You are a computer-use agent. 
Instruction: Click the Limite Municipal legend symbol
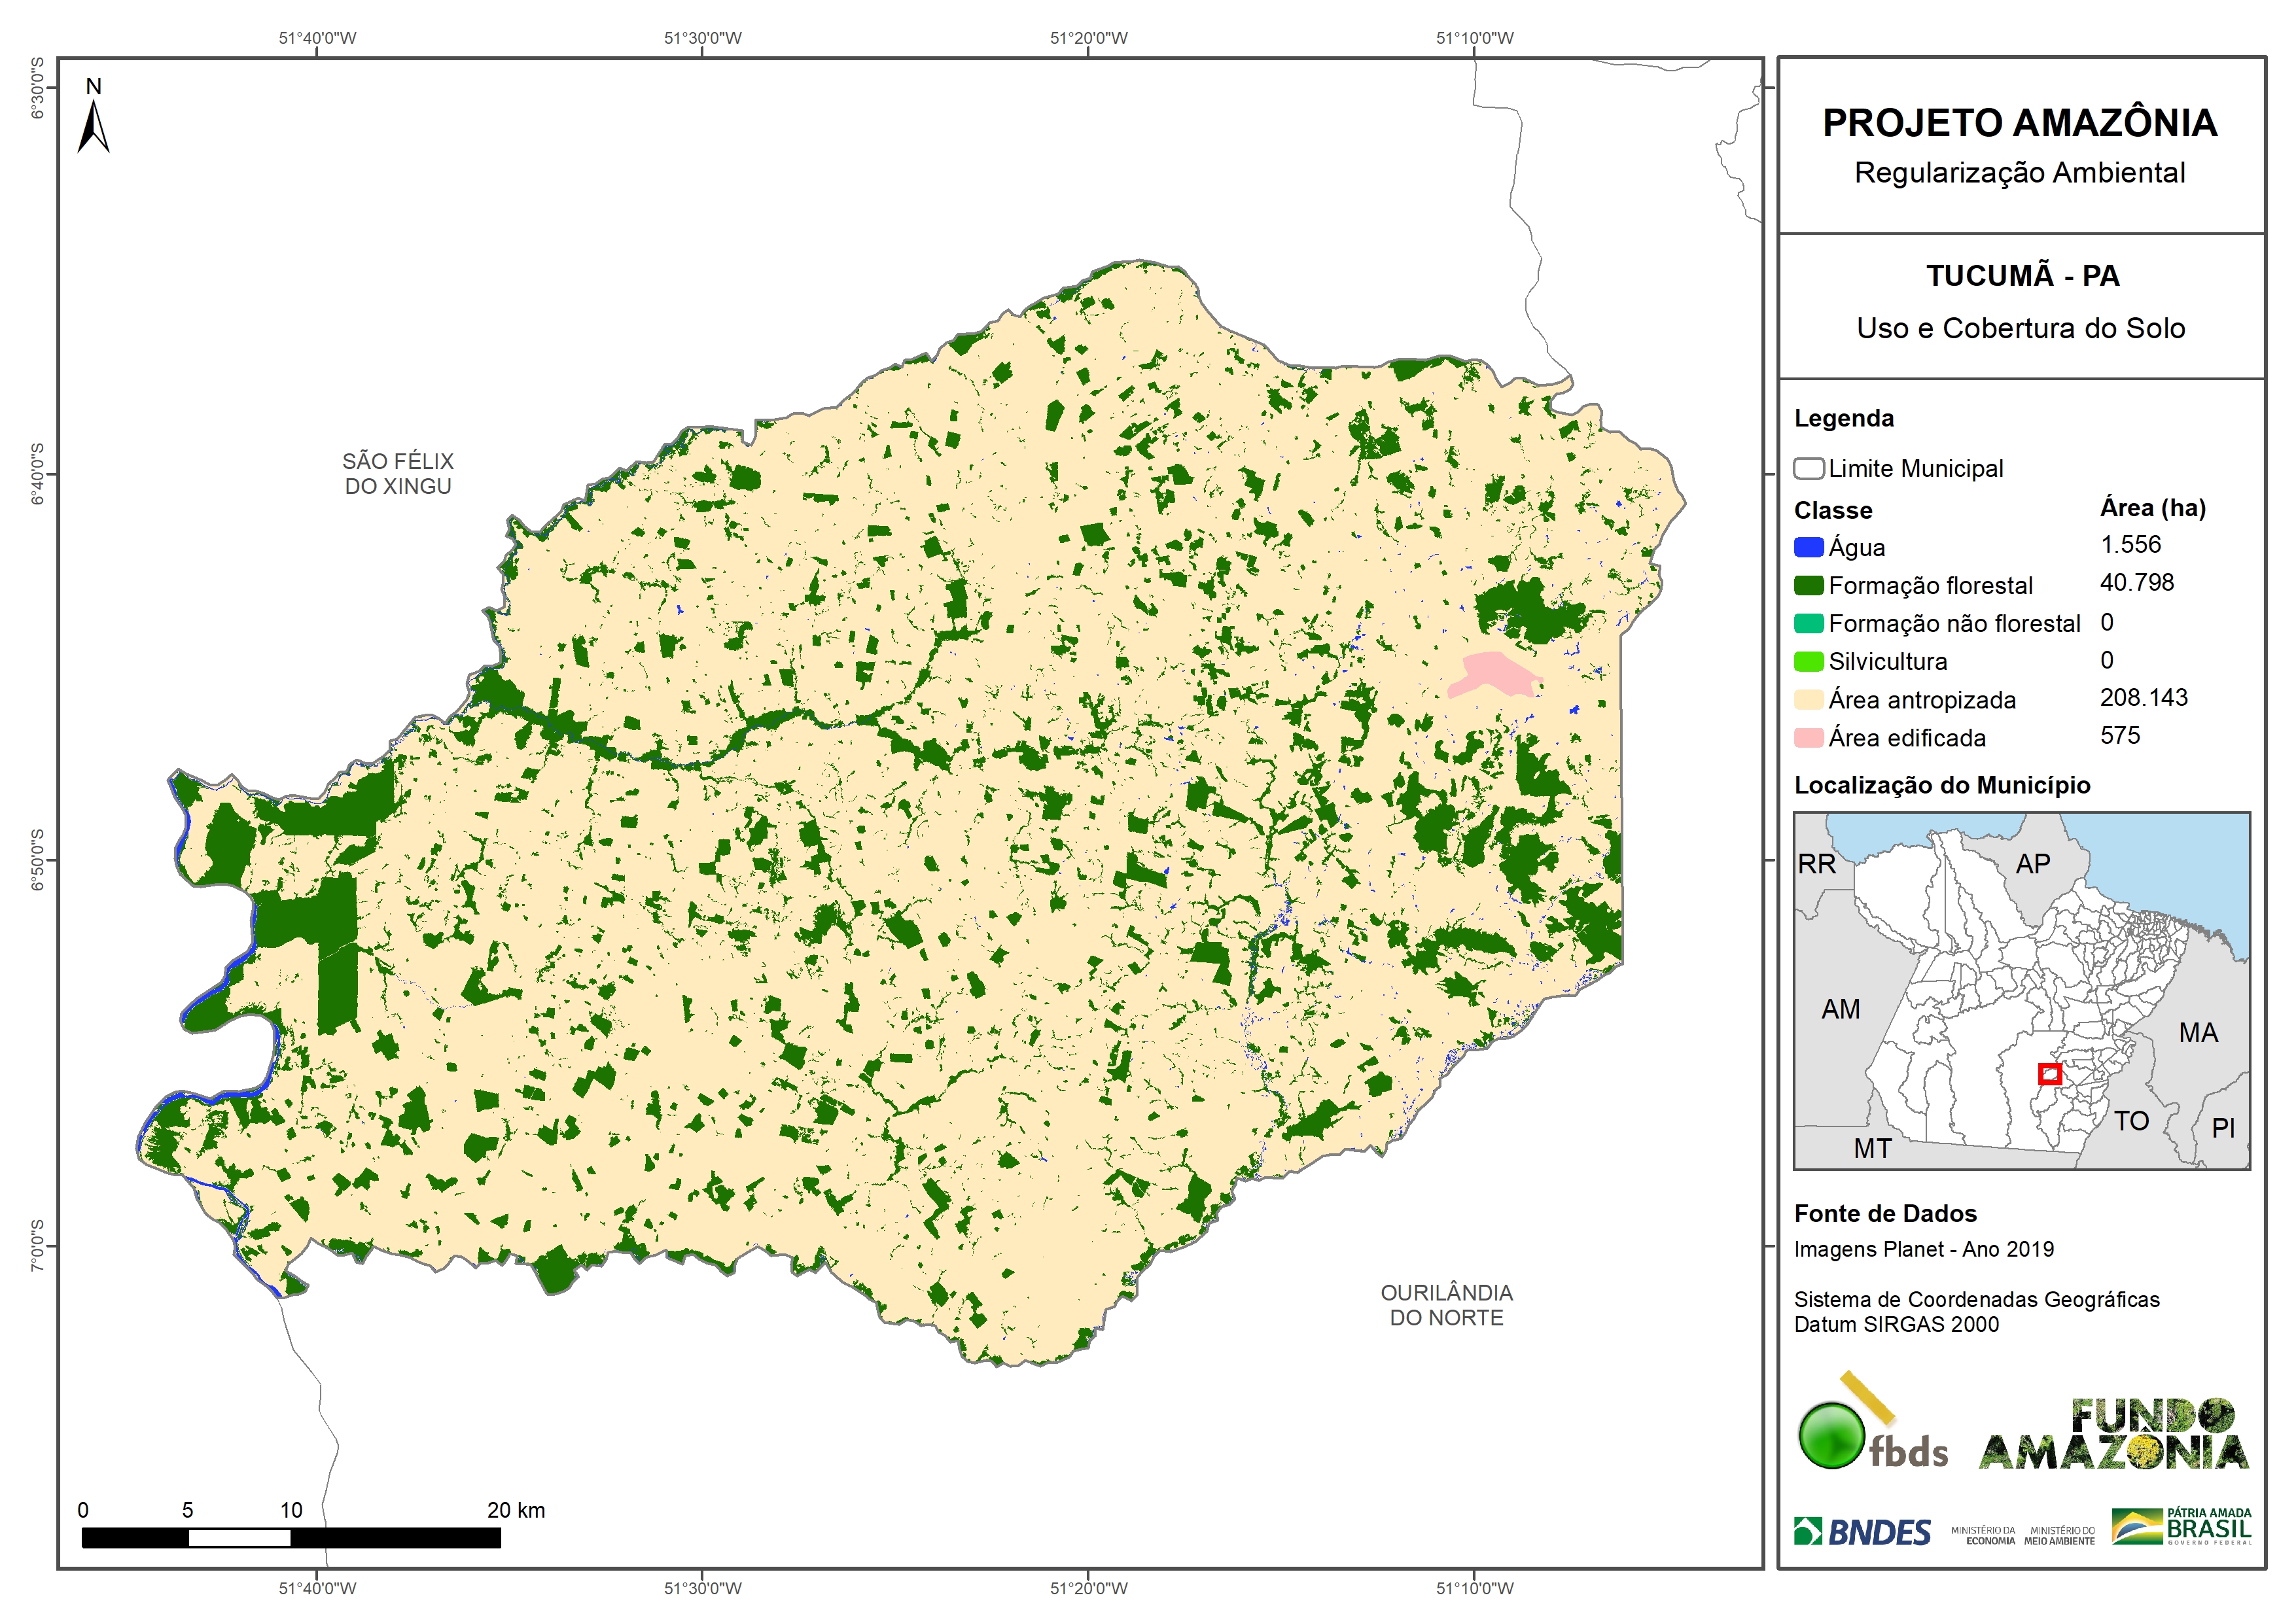click(1808, 468)
